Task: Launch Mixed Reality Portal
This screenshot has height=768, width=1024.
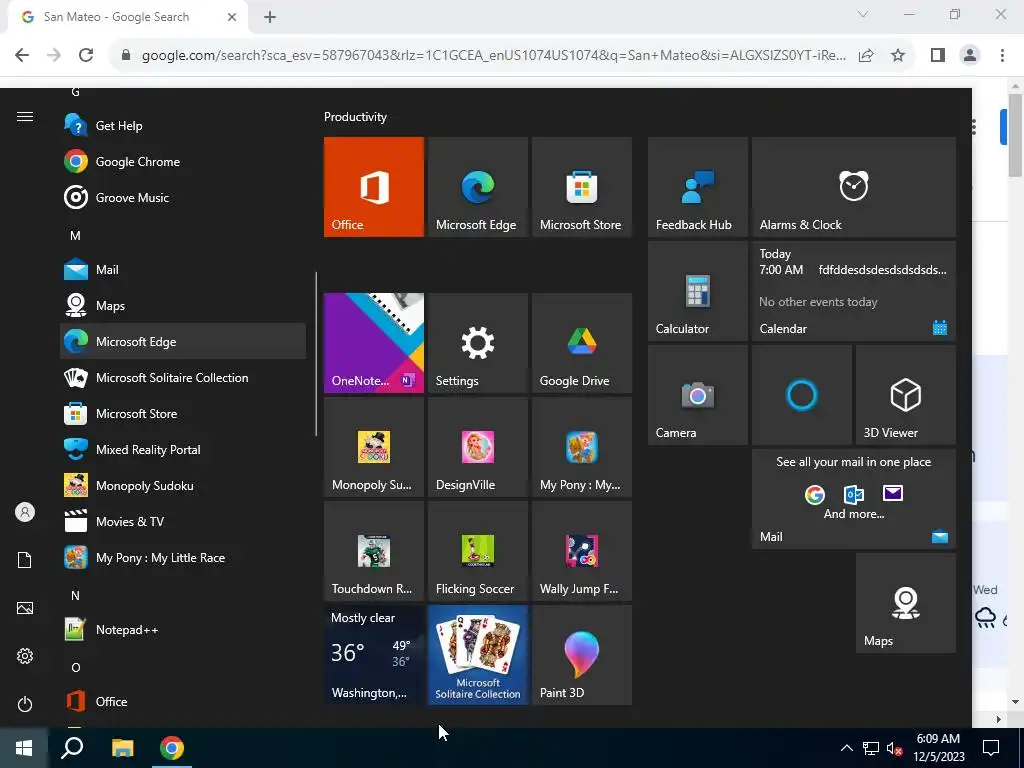Action: (x=183, y=449)
